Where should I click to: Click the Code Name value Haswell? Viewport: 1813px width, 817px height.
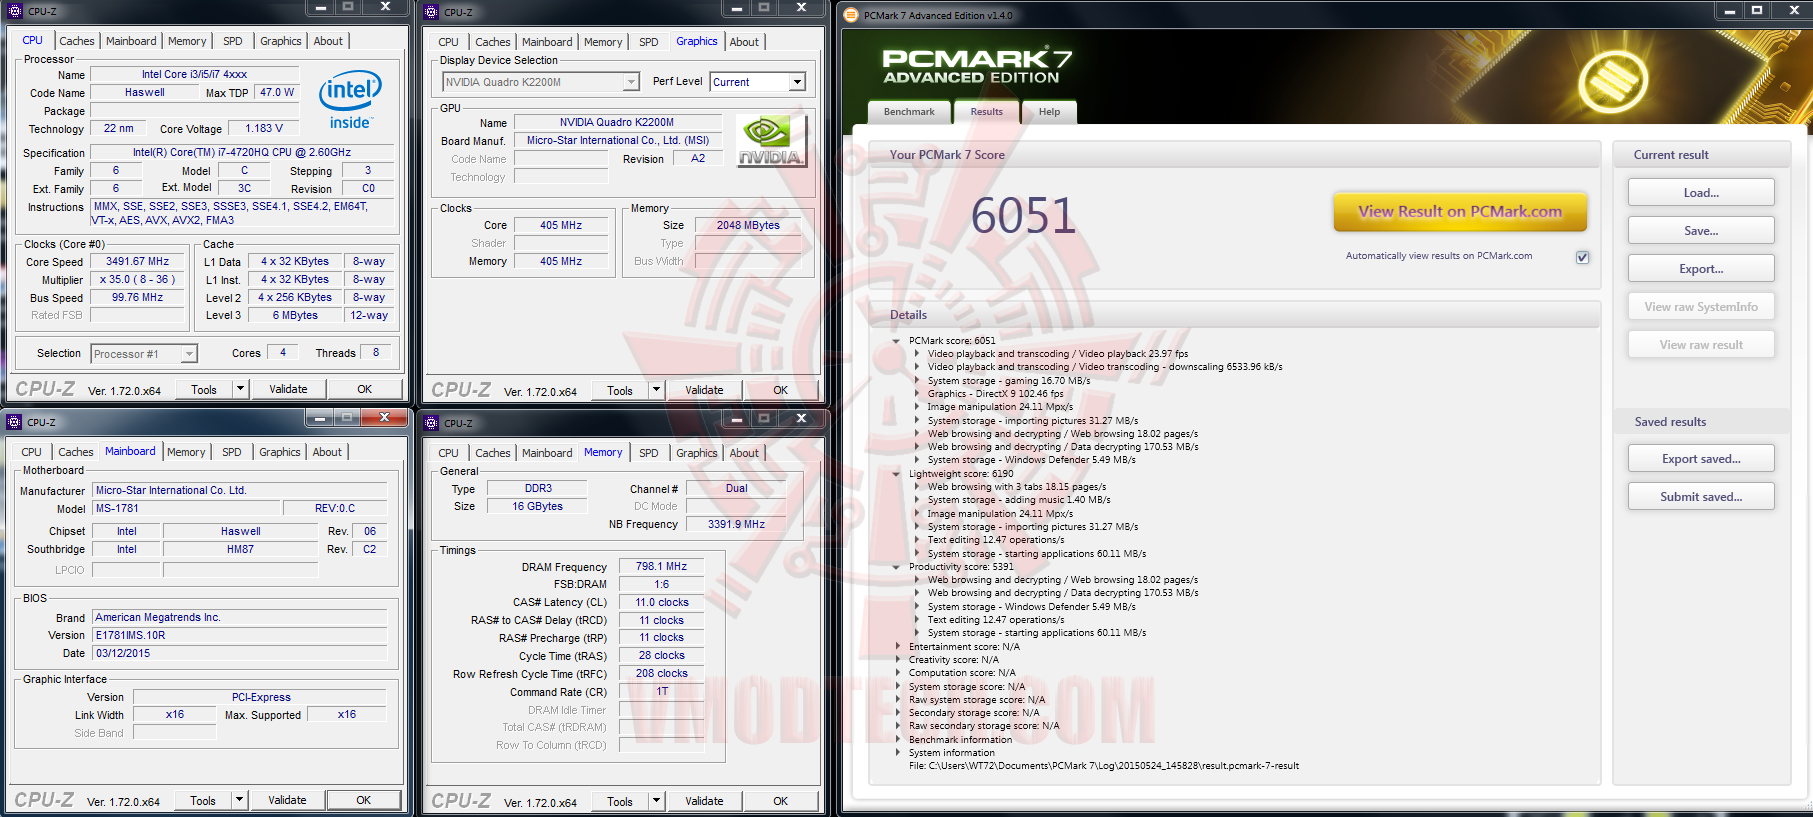tap(145, 93)
